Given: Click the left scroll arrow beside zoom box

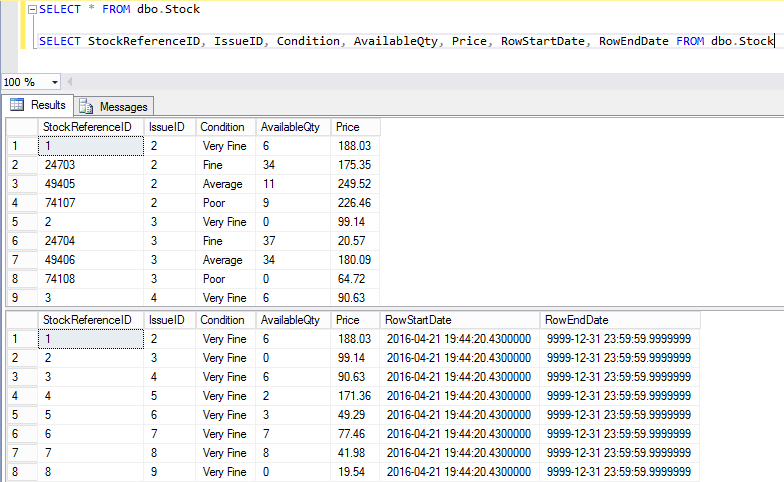Looking at the screenshot, I should [x=70, y=82].
